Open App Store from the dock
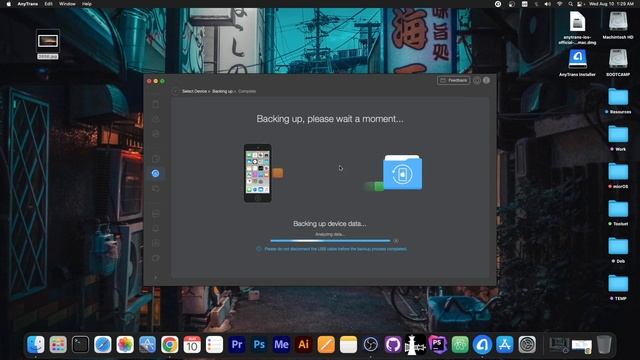 coord(504,344)
